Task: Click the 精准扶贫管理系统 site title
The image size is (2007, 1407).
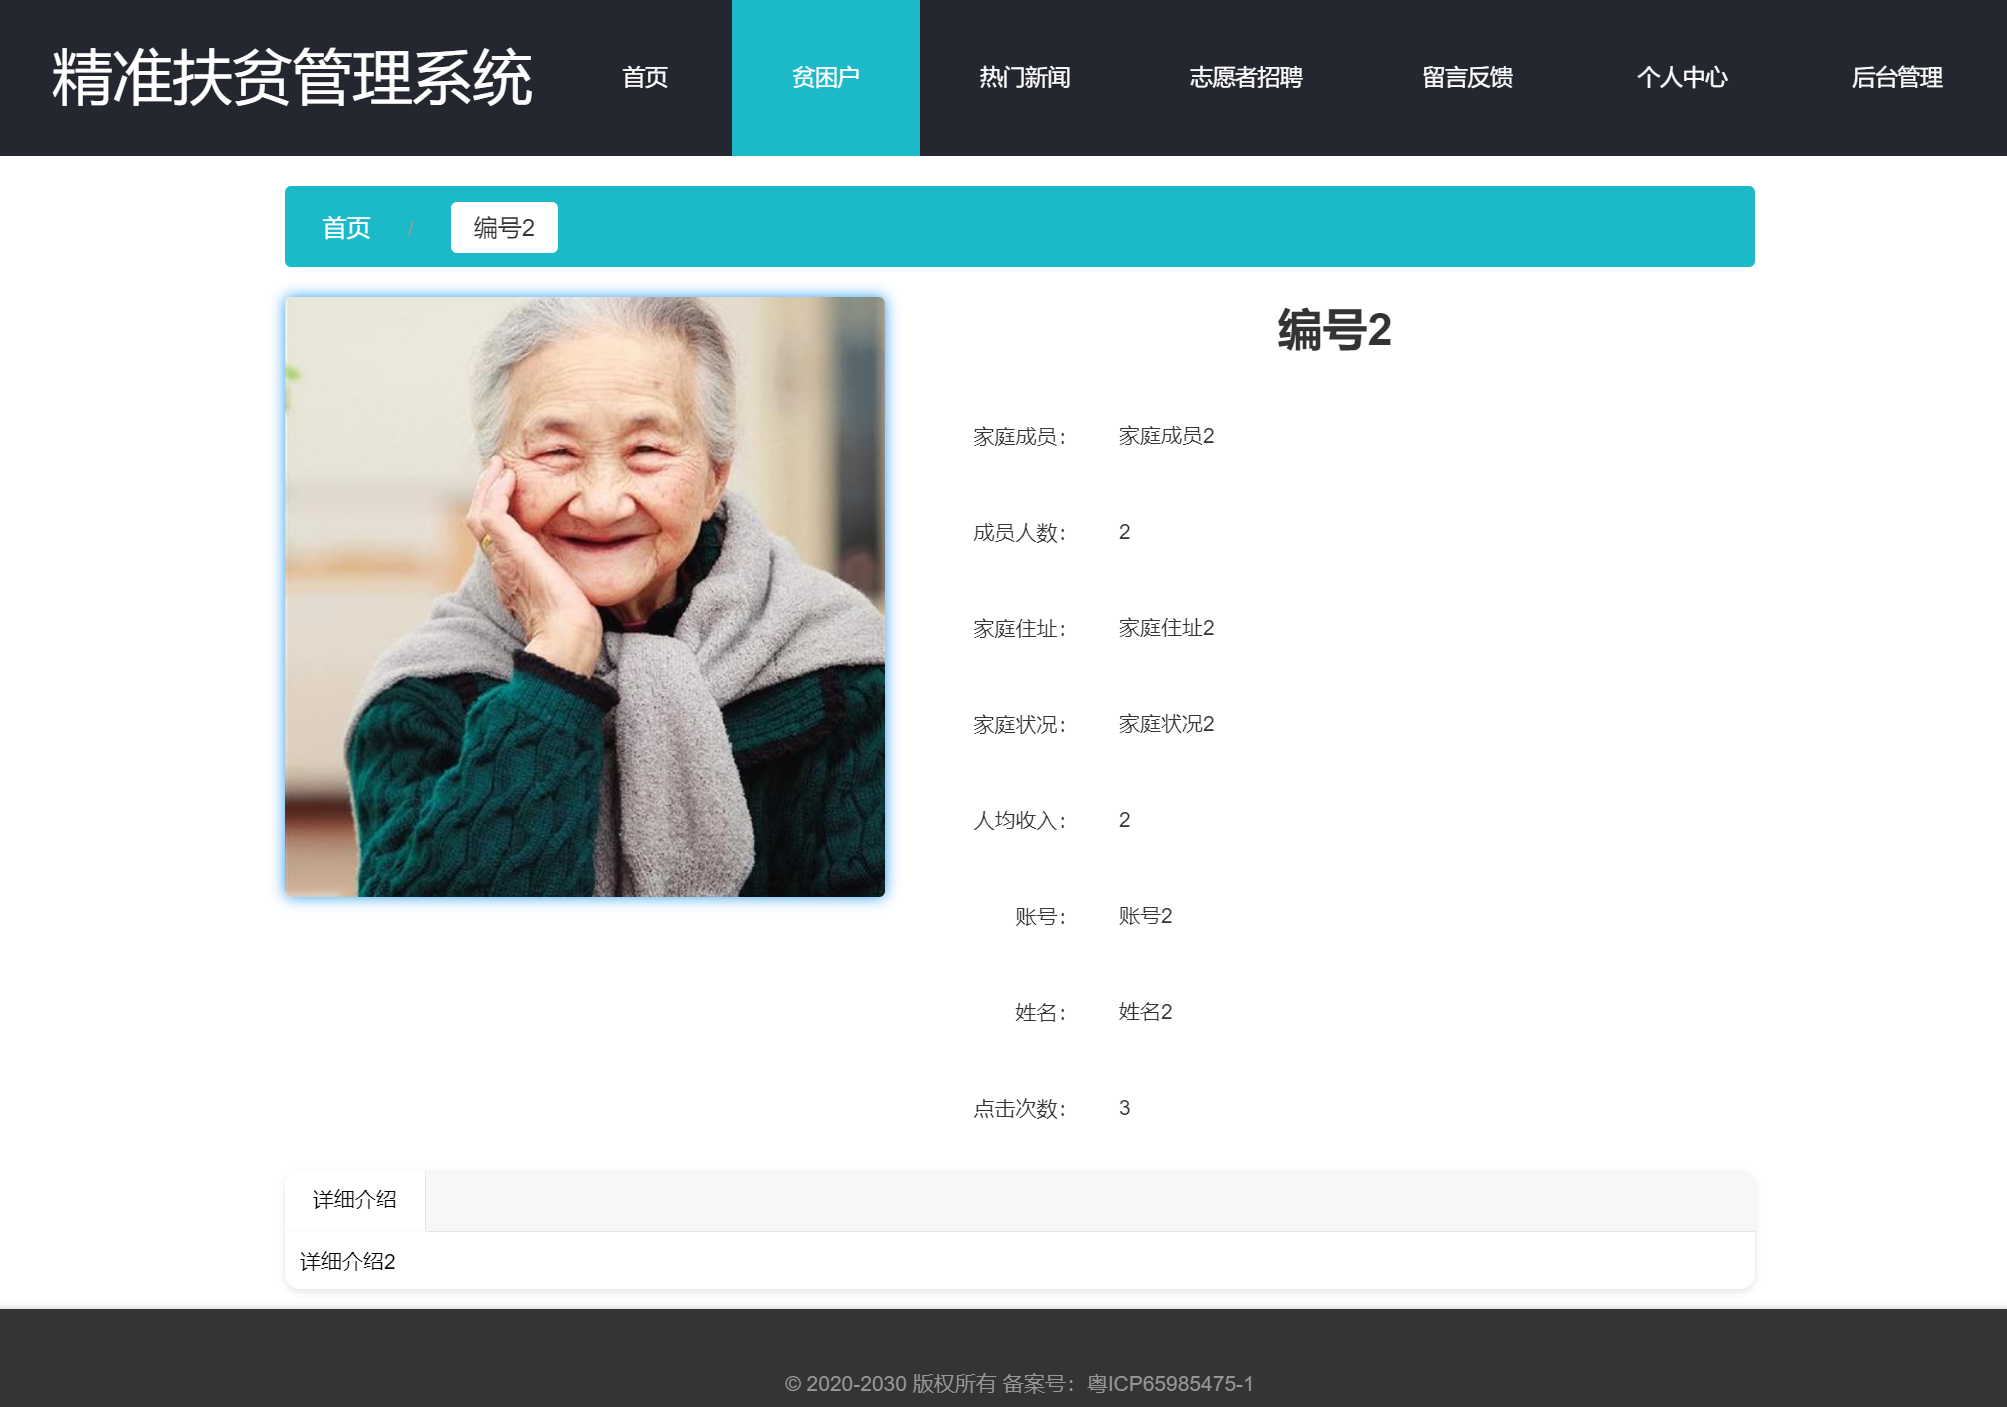Action: [x=291, y=78]
